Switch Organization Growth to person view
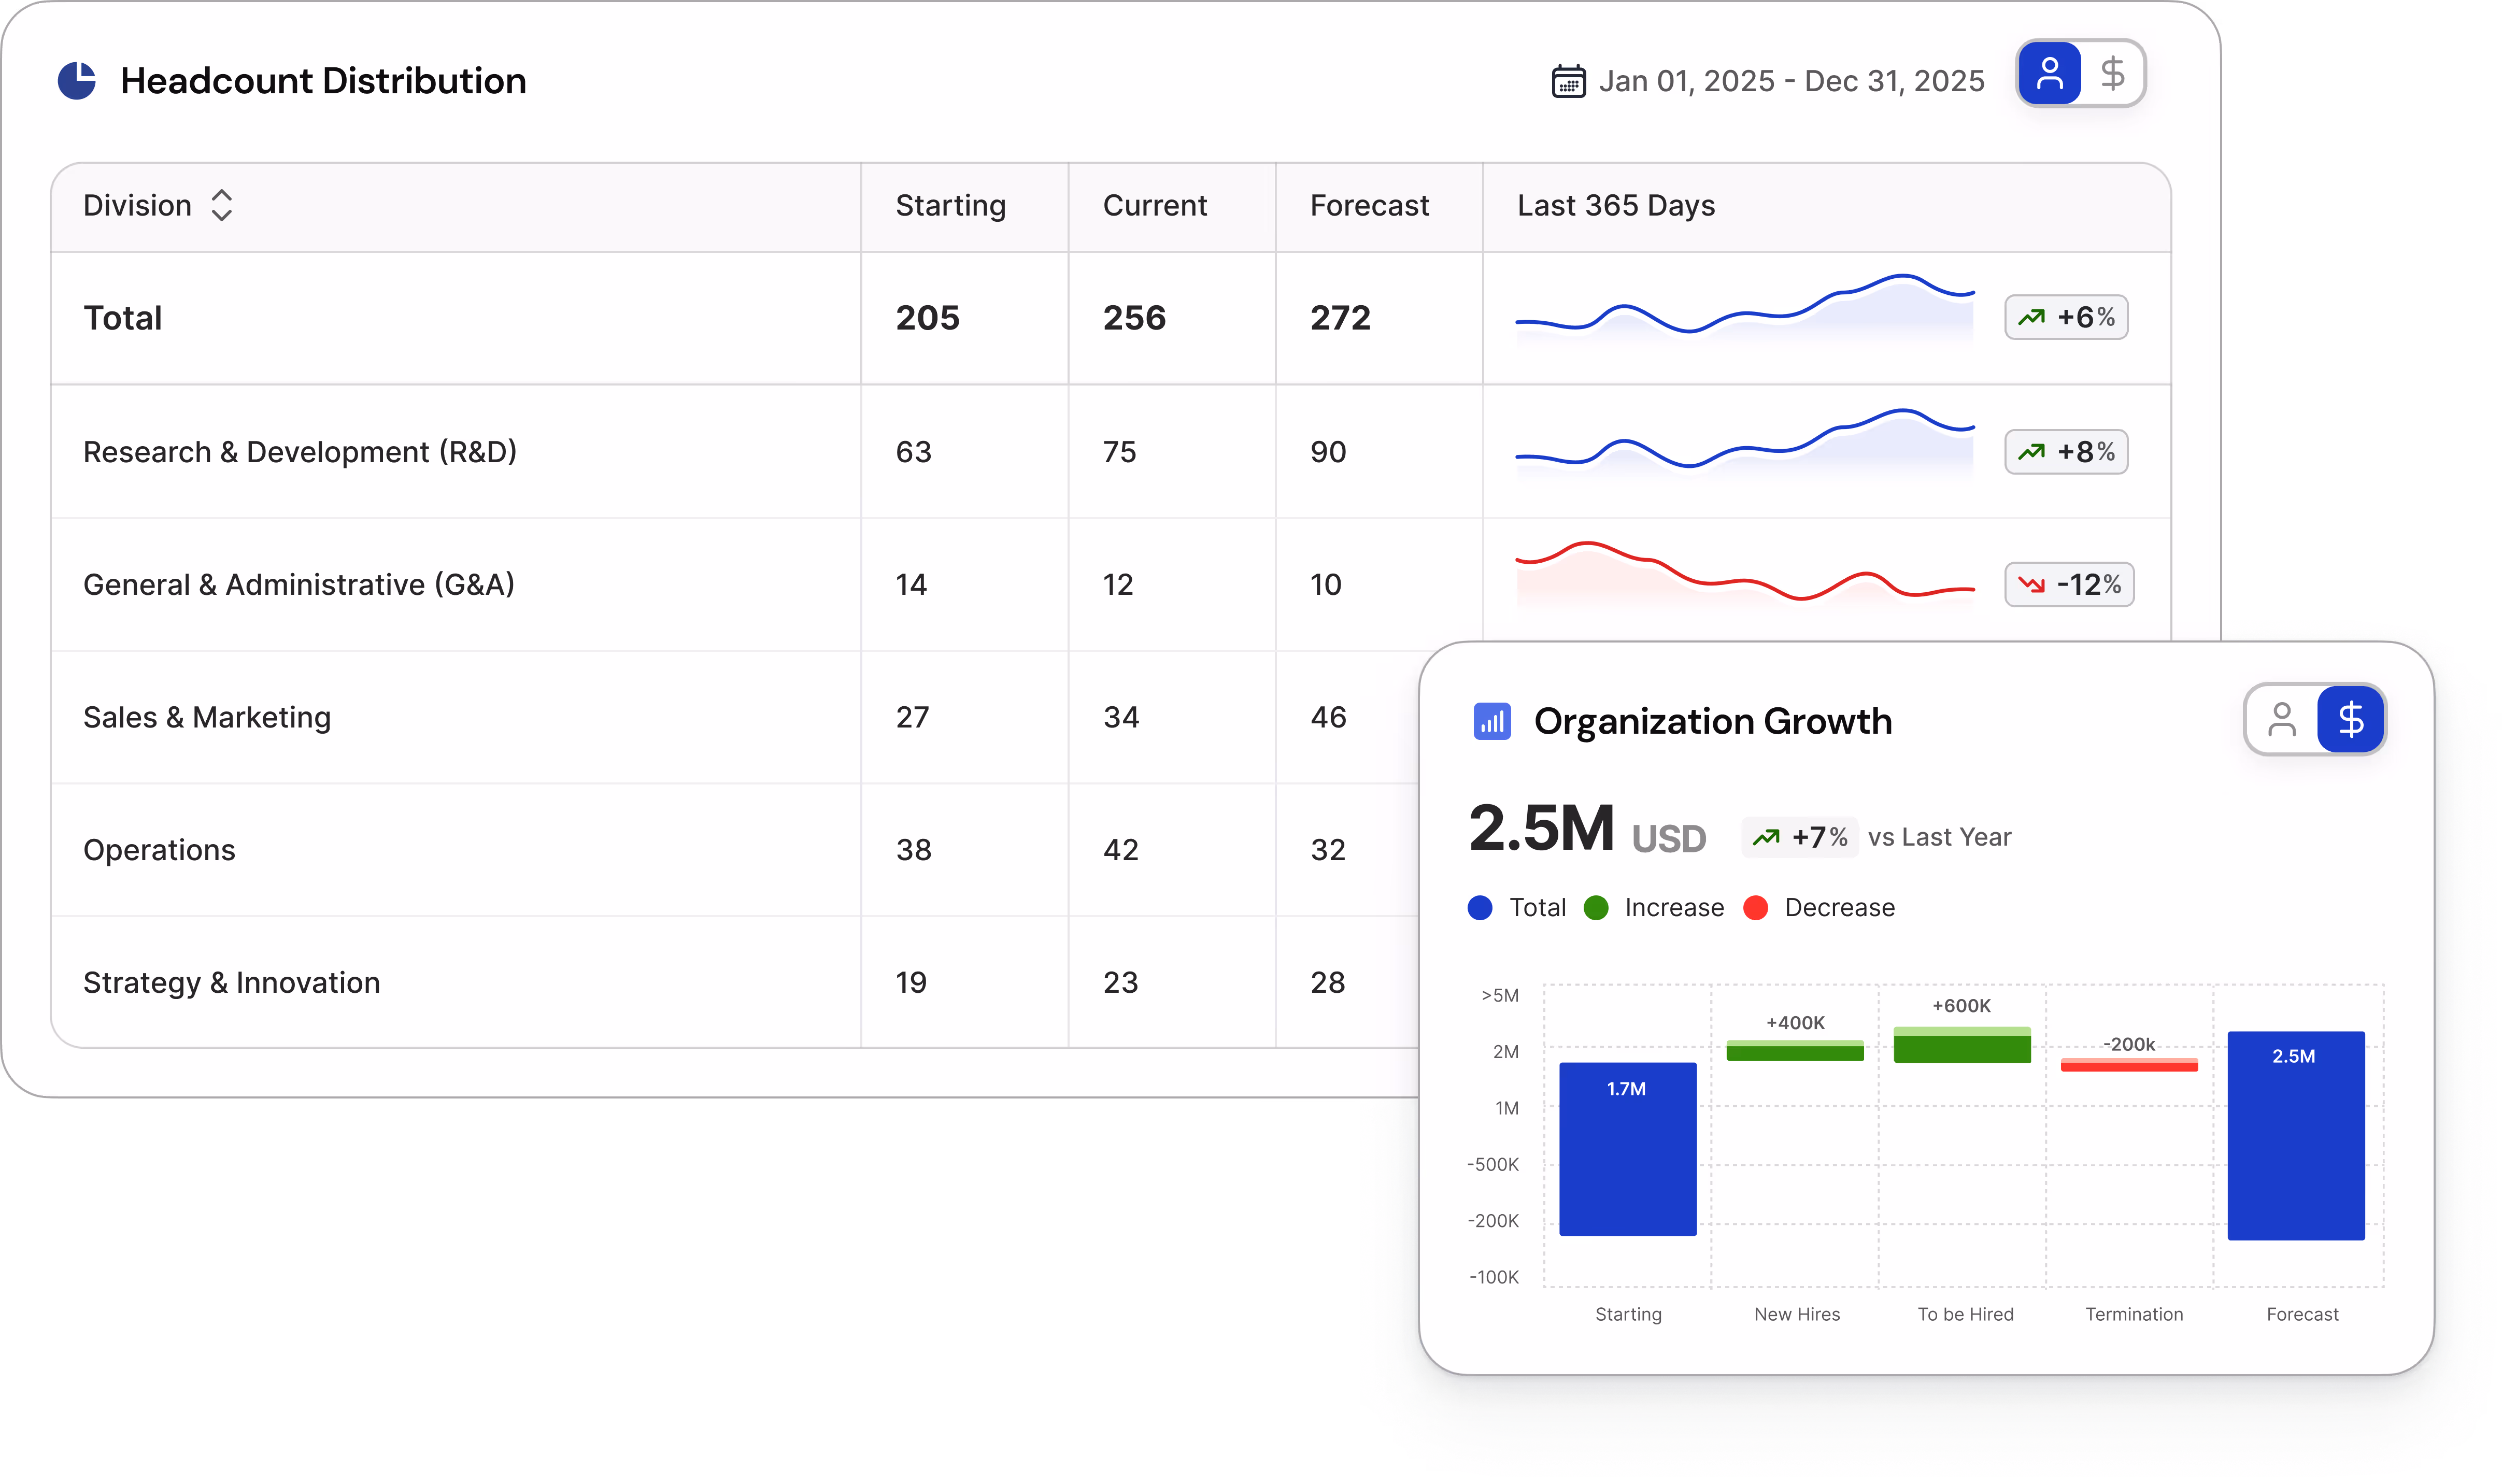The image size is (2502, 1484). 2282,719
